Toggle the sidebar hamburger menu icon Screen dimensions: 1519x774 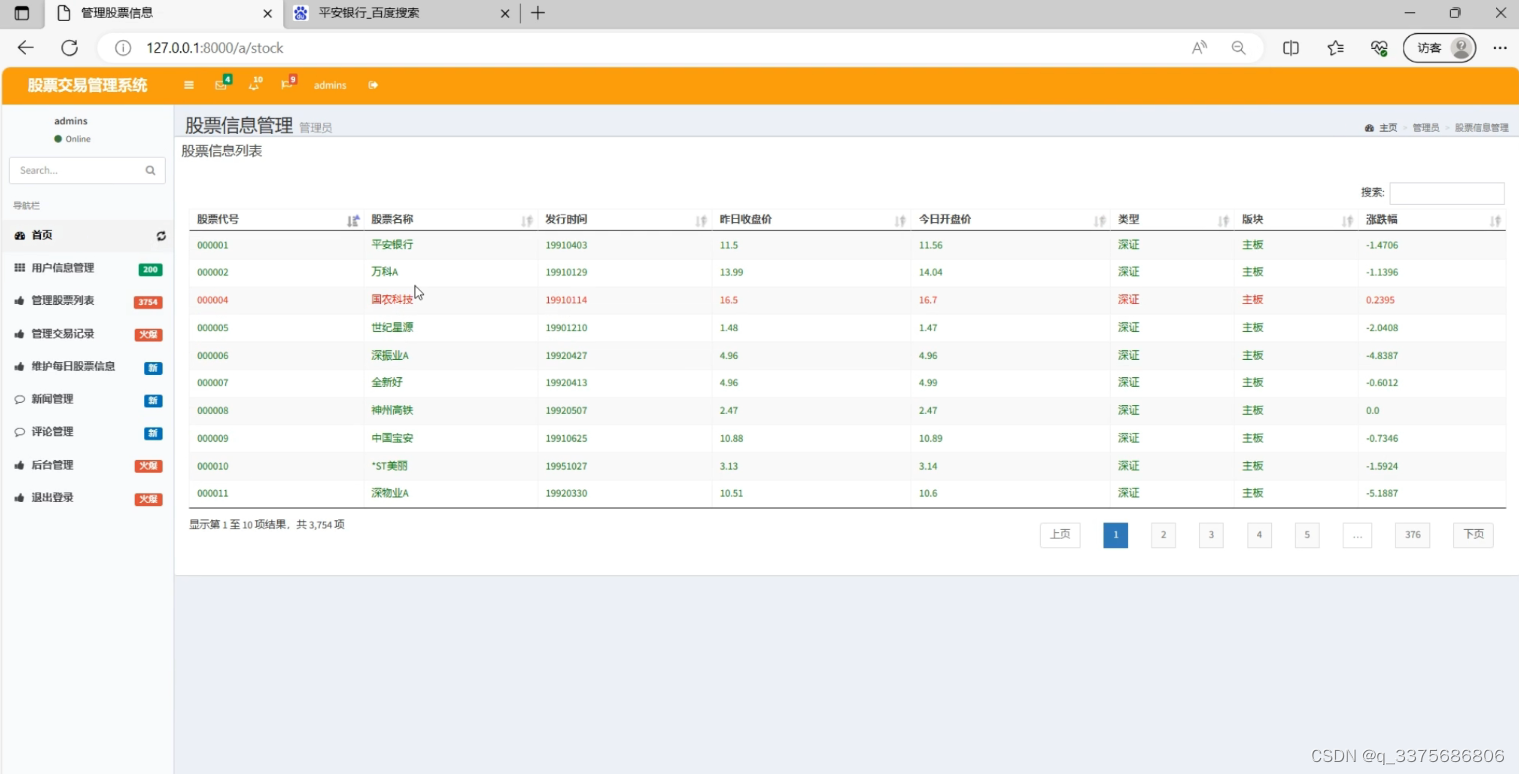pyautogui.click(x=189, y=85)
